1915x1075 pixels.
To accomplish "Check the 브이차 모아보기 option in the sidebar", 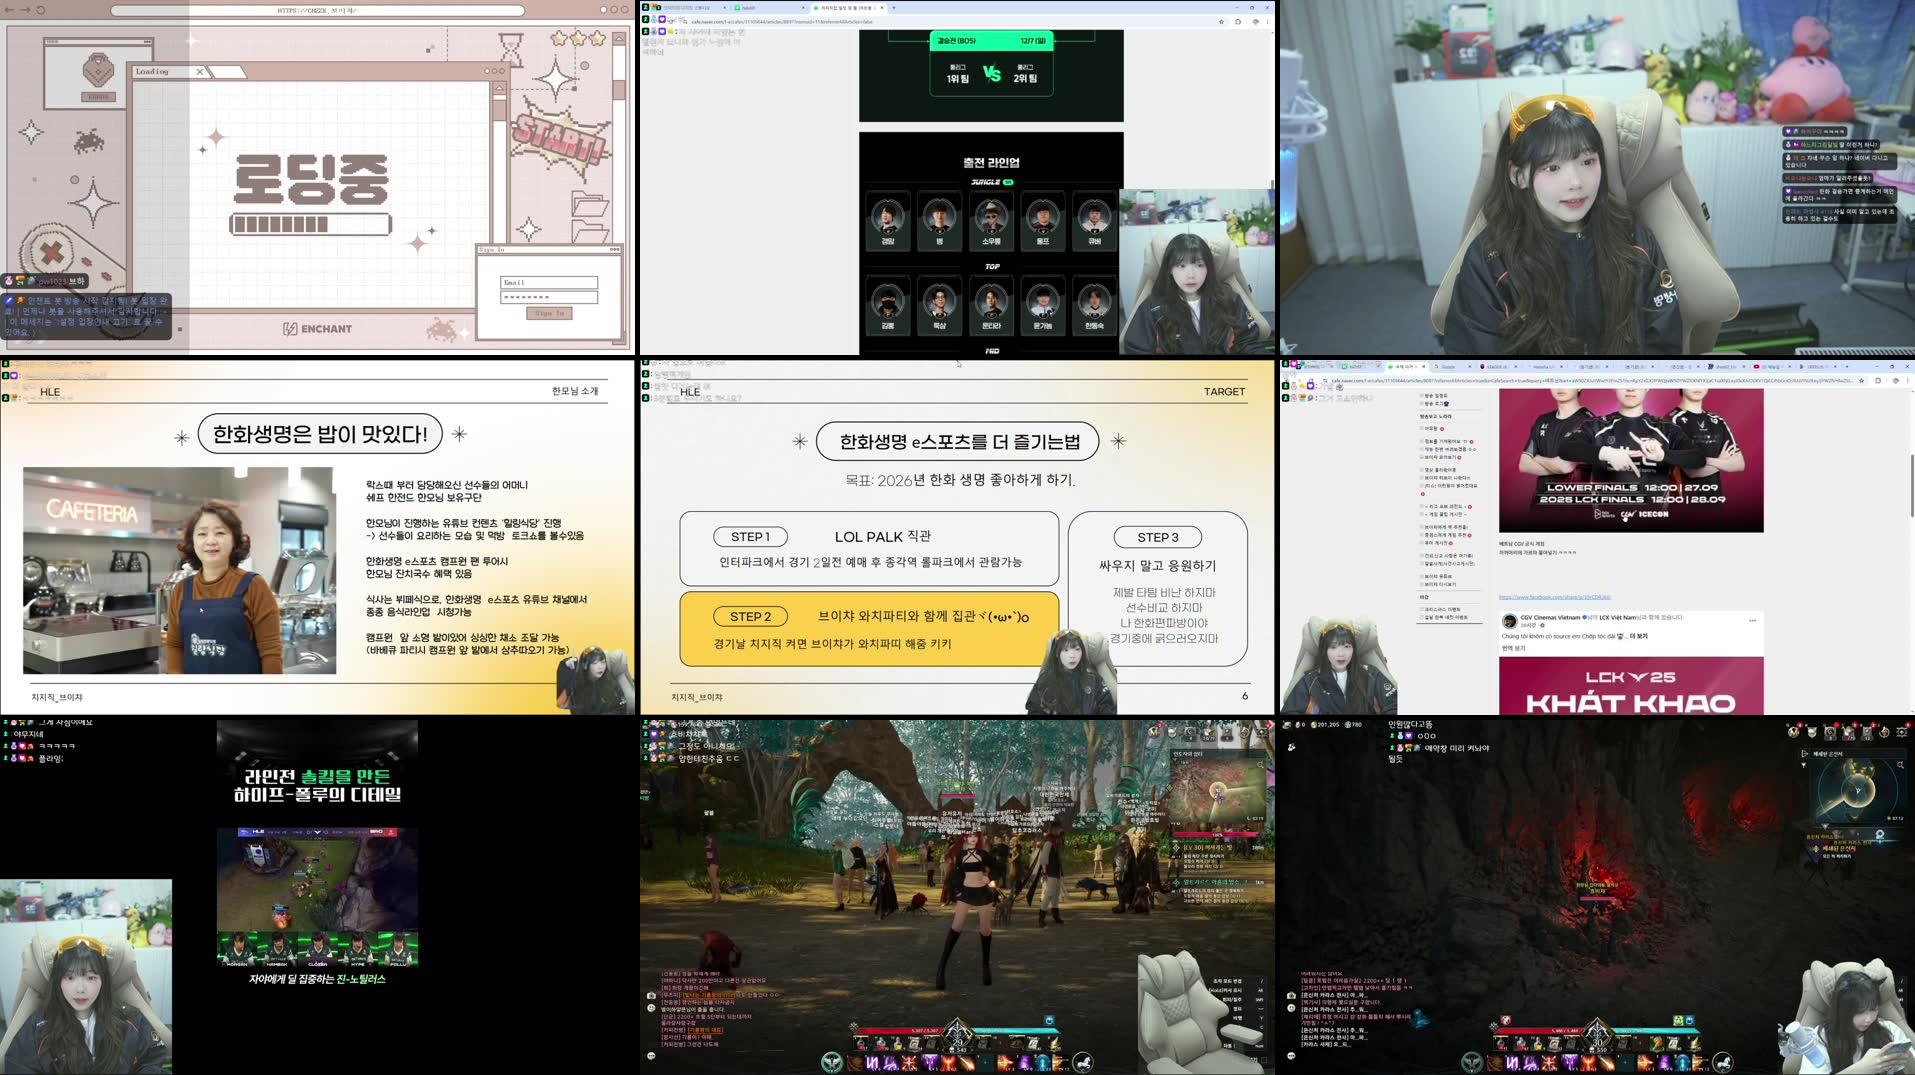I will click(x=1421, y=457).
